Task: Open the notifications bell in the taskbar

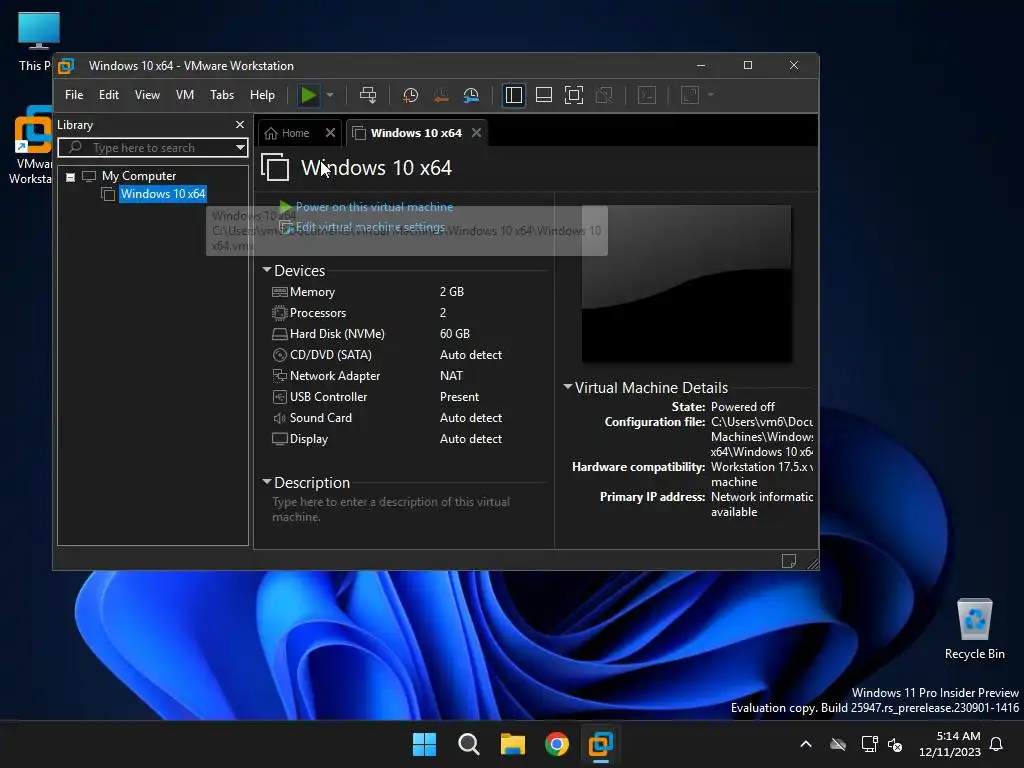Action: point(997,744)
